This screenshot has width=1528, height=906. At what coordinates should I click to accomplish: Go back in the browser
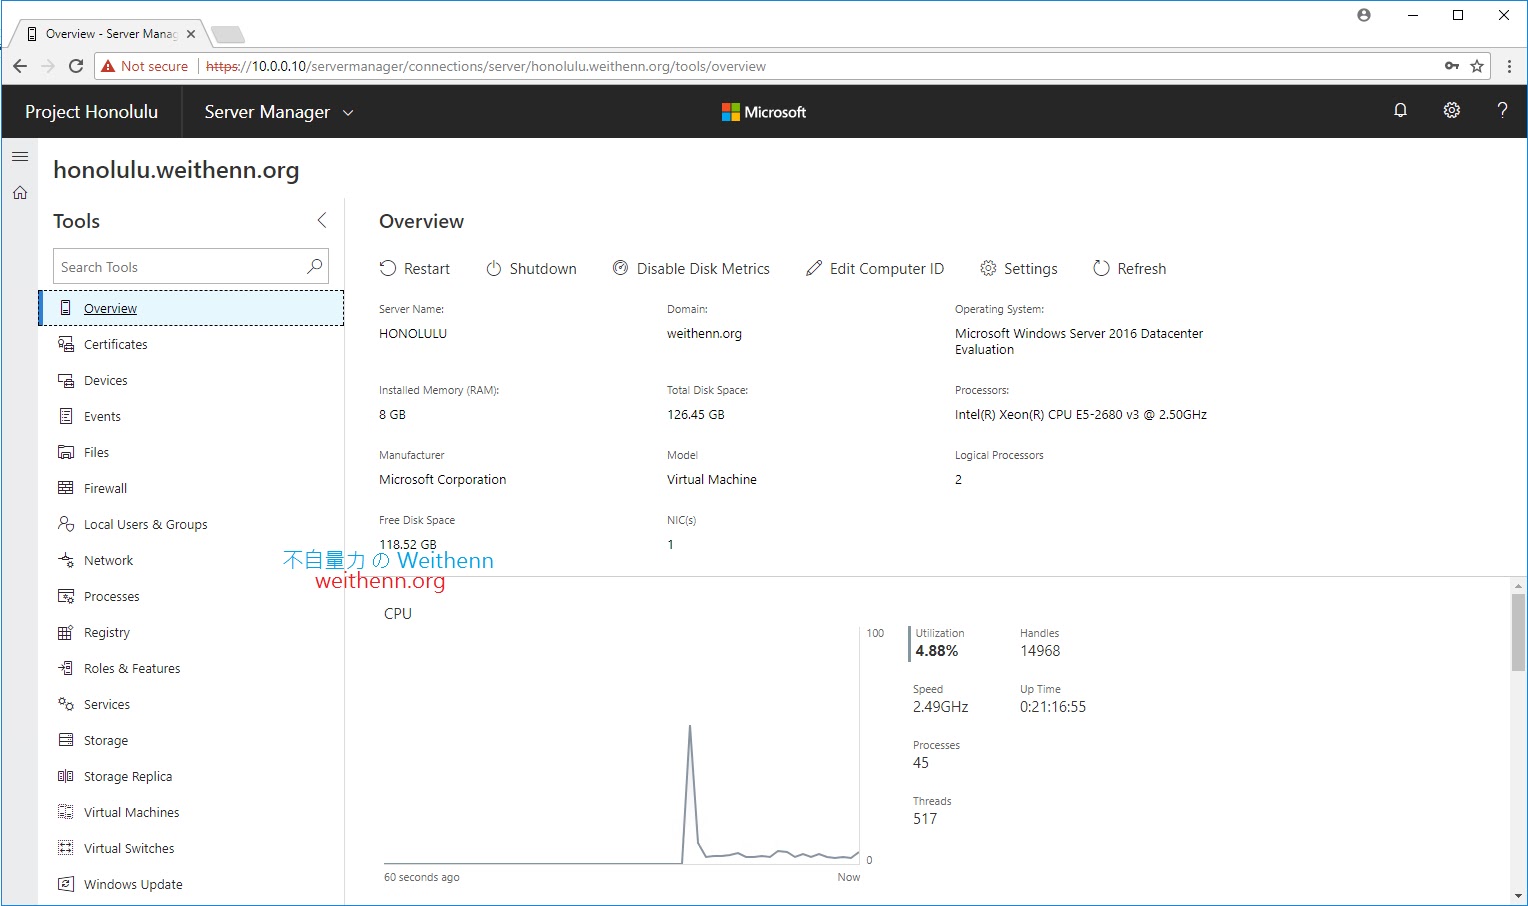click(x=20, y=66)
